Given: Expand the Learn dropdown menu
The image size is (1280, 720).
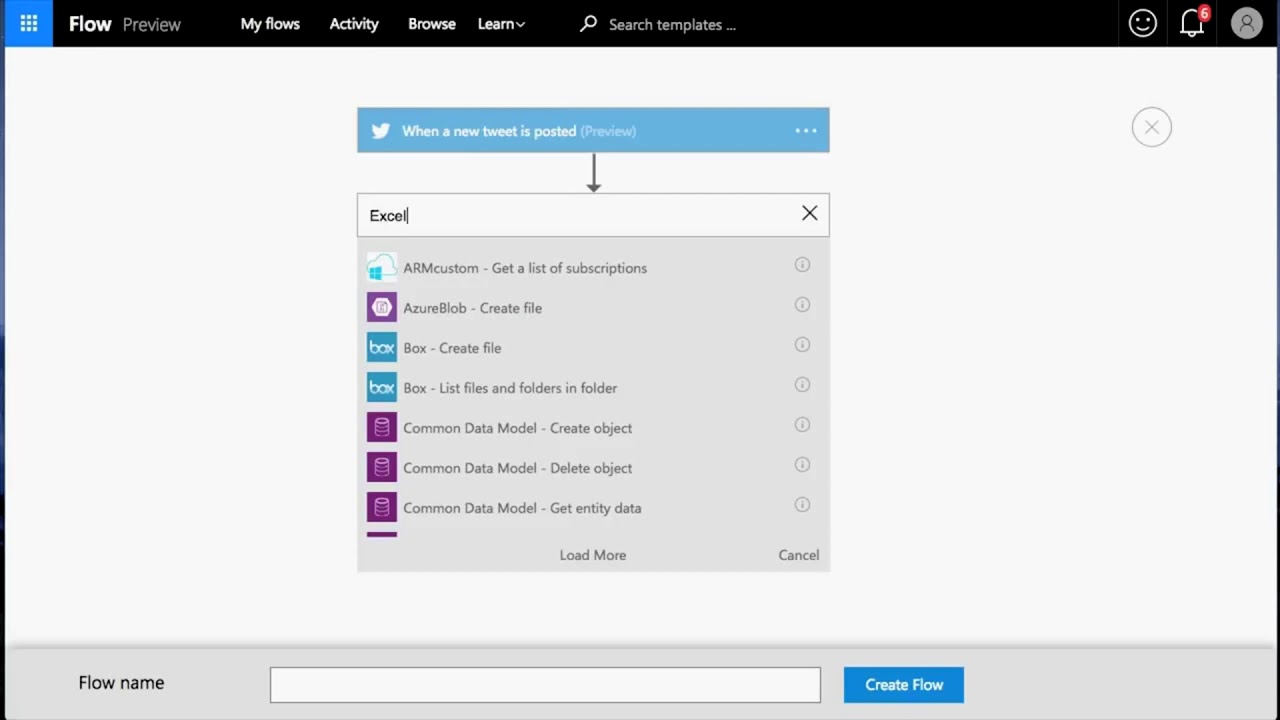Looking at the screenshot, I should (x=501, y=24).
